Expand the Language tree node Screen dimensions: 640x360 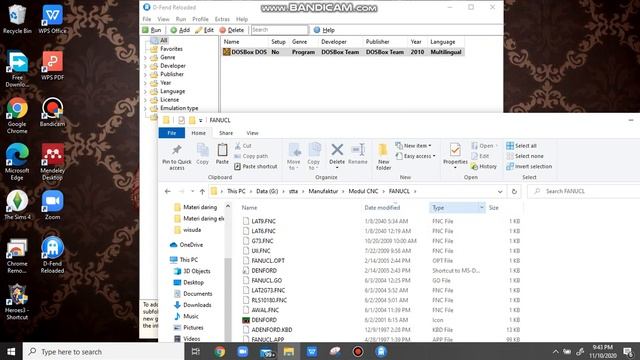coord(145,91)
